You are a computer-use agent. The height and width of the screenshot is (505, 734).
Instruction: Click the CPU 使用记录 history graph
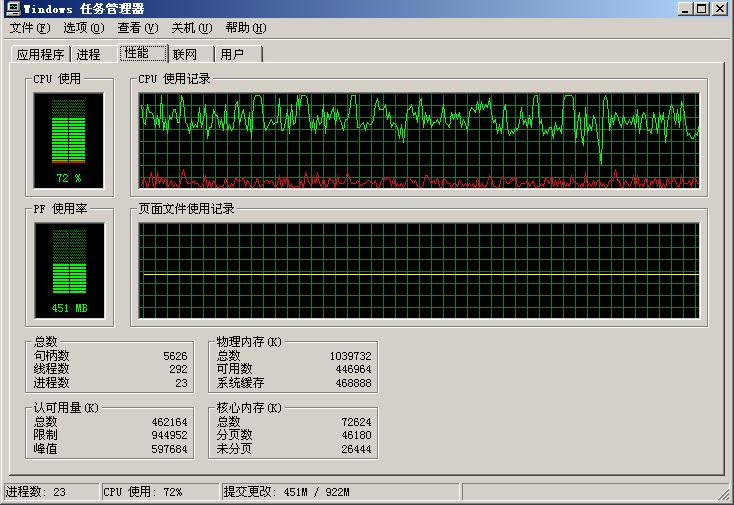pos(419,140)
